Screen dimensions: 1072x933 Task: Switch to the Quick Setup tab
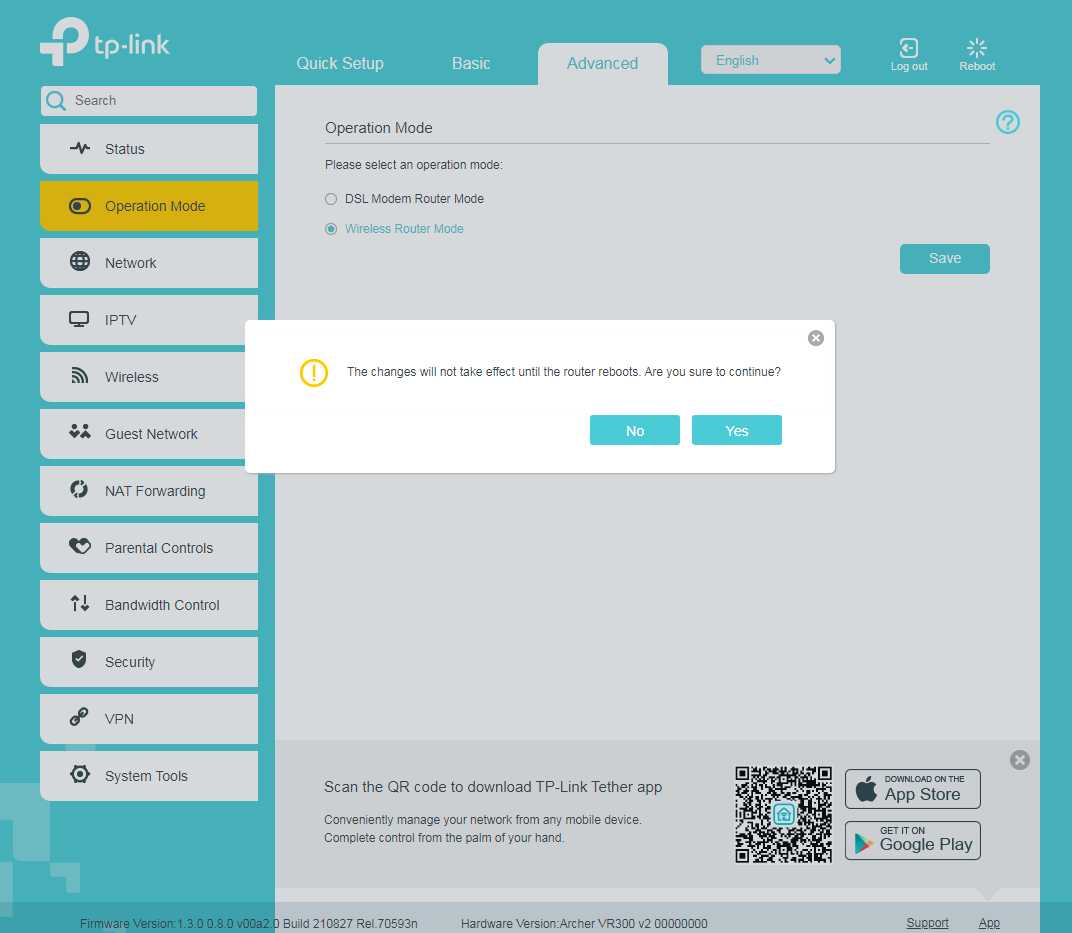pos(340,64)
